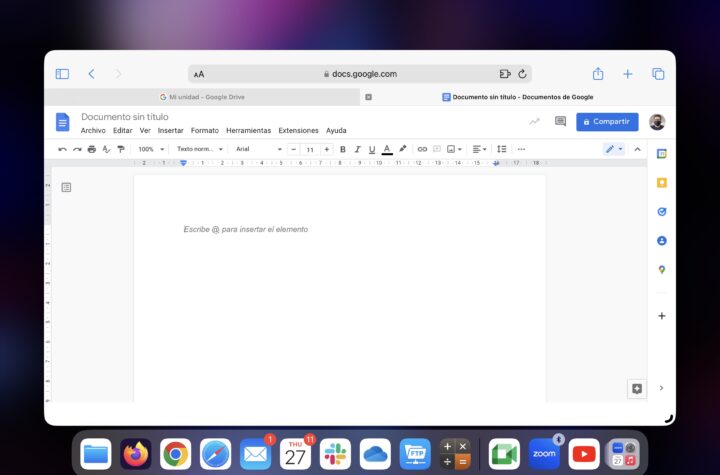Image resolution: width=720 pixels, height=475 pixels.
Task: Open the Insertar menu
Action: tap(170, 130)
